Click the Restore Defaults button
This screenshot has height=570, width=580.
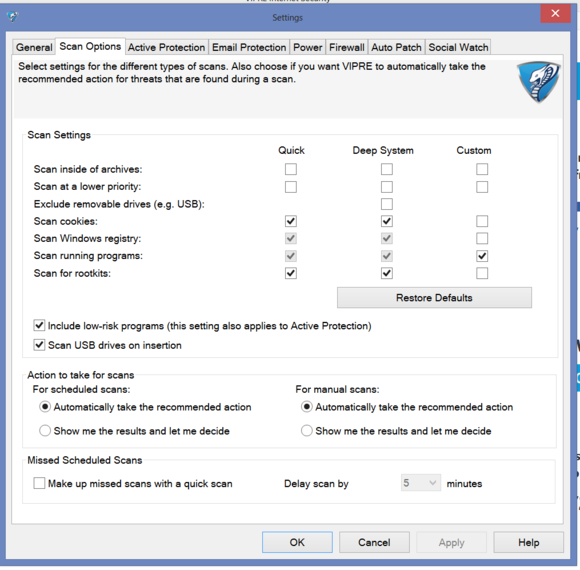click(x=434, y=297)
